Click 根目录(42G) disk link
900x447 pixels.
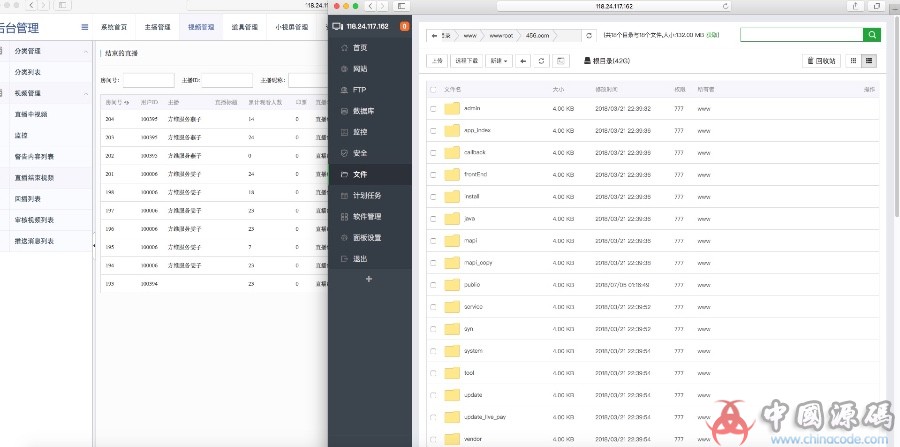(607, 61)
